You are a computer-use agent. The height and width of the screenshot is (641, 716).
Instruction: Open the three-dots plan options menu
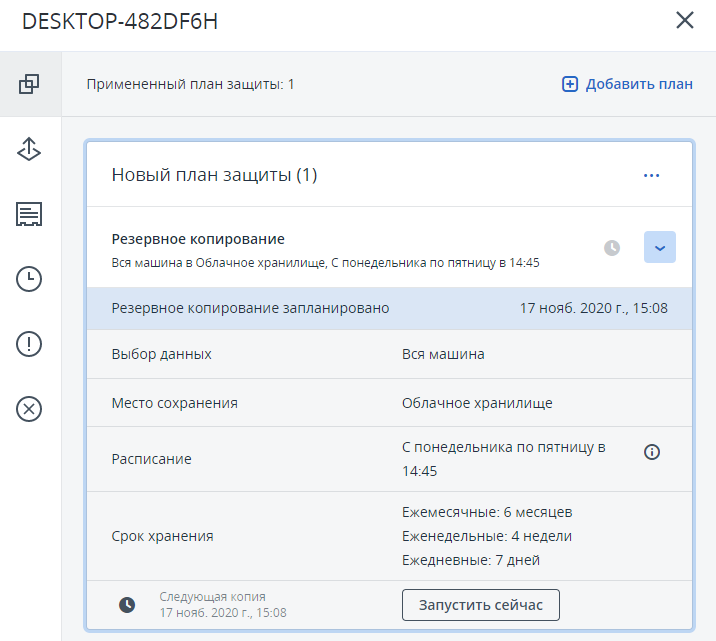652,176
